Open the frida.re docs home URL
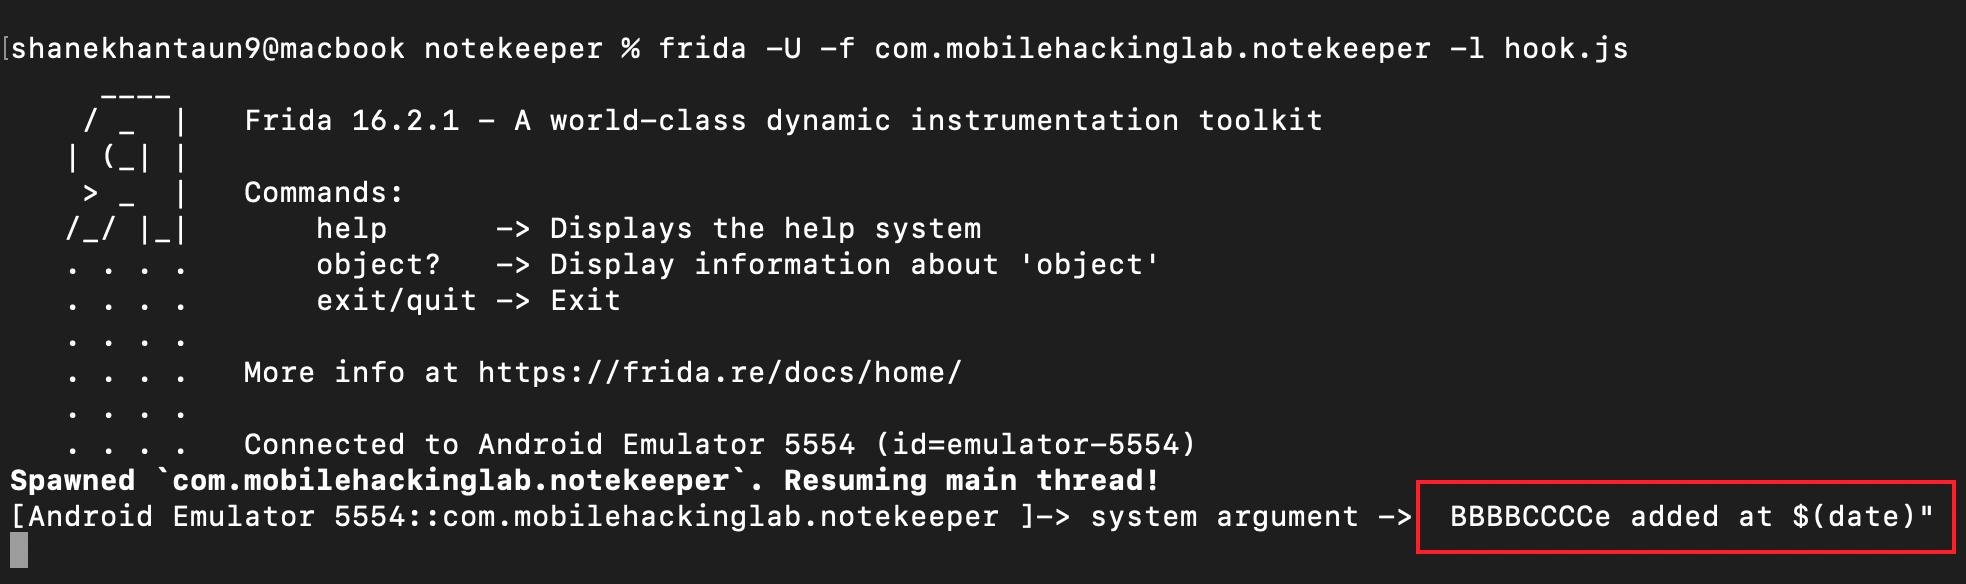 click(x=719, y=373)
